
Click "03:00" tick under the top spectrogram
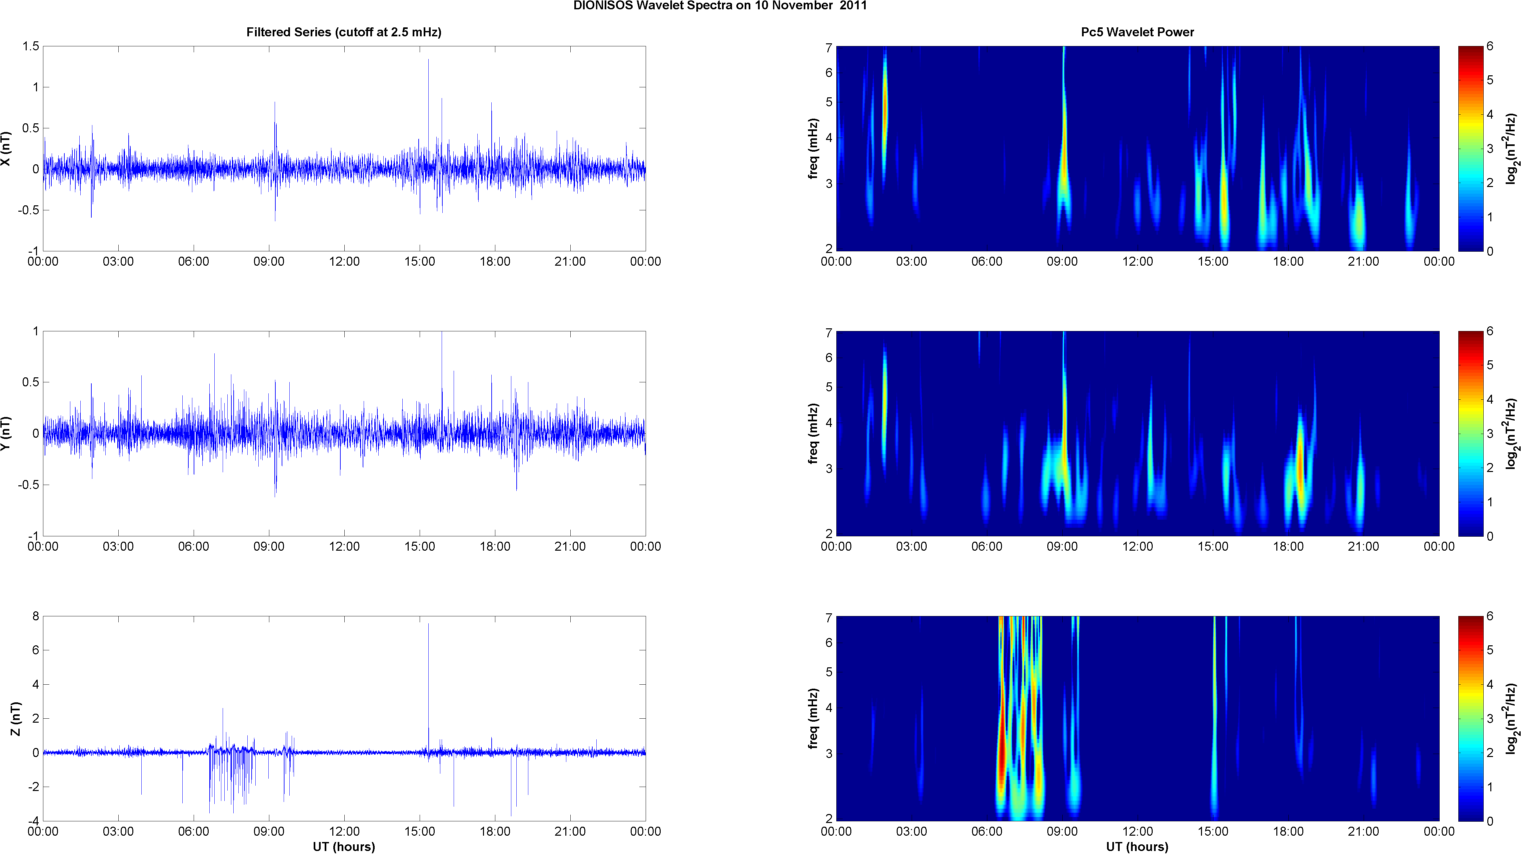[912, 262]
